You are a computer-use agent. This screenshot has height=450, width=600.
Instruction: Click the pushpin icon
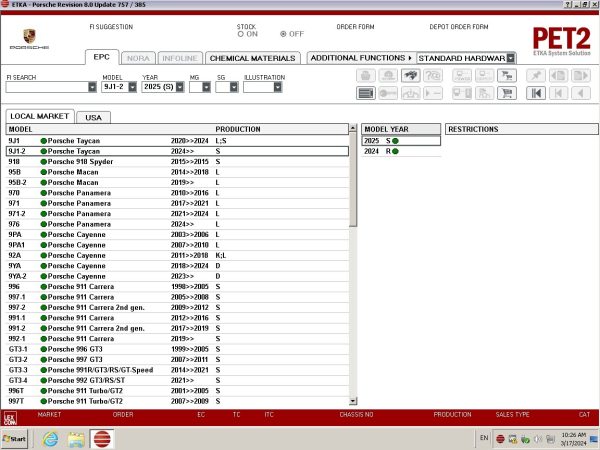(x=536, y=75)
